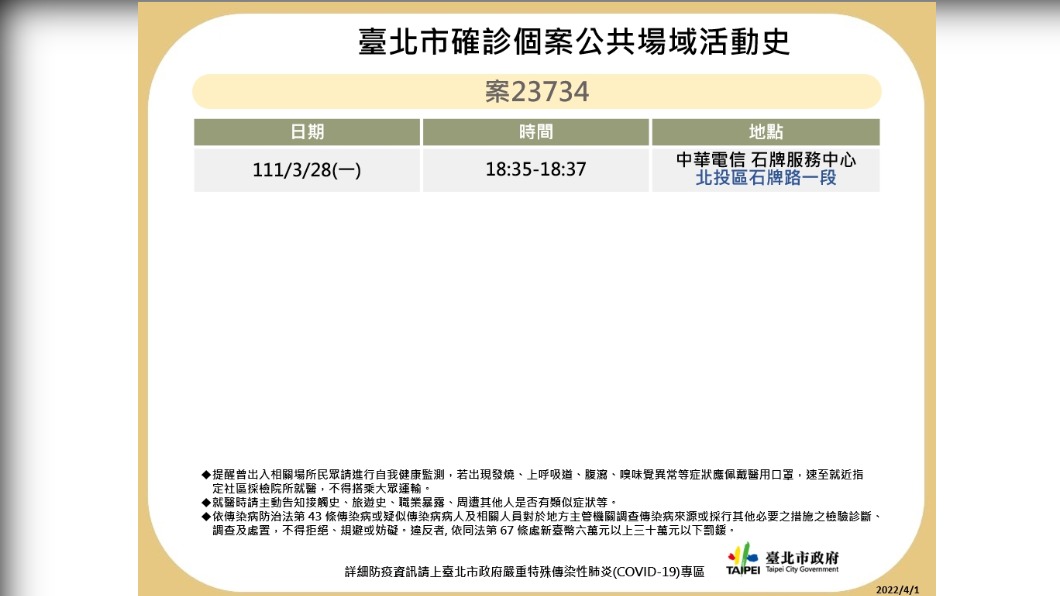Image resolution: width=1060 pixels, height=596 pixels.
Task: Click the blue address 北投區石牌路一段
Action: coord(766,178)
